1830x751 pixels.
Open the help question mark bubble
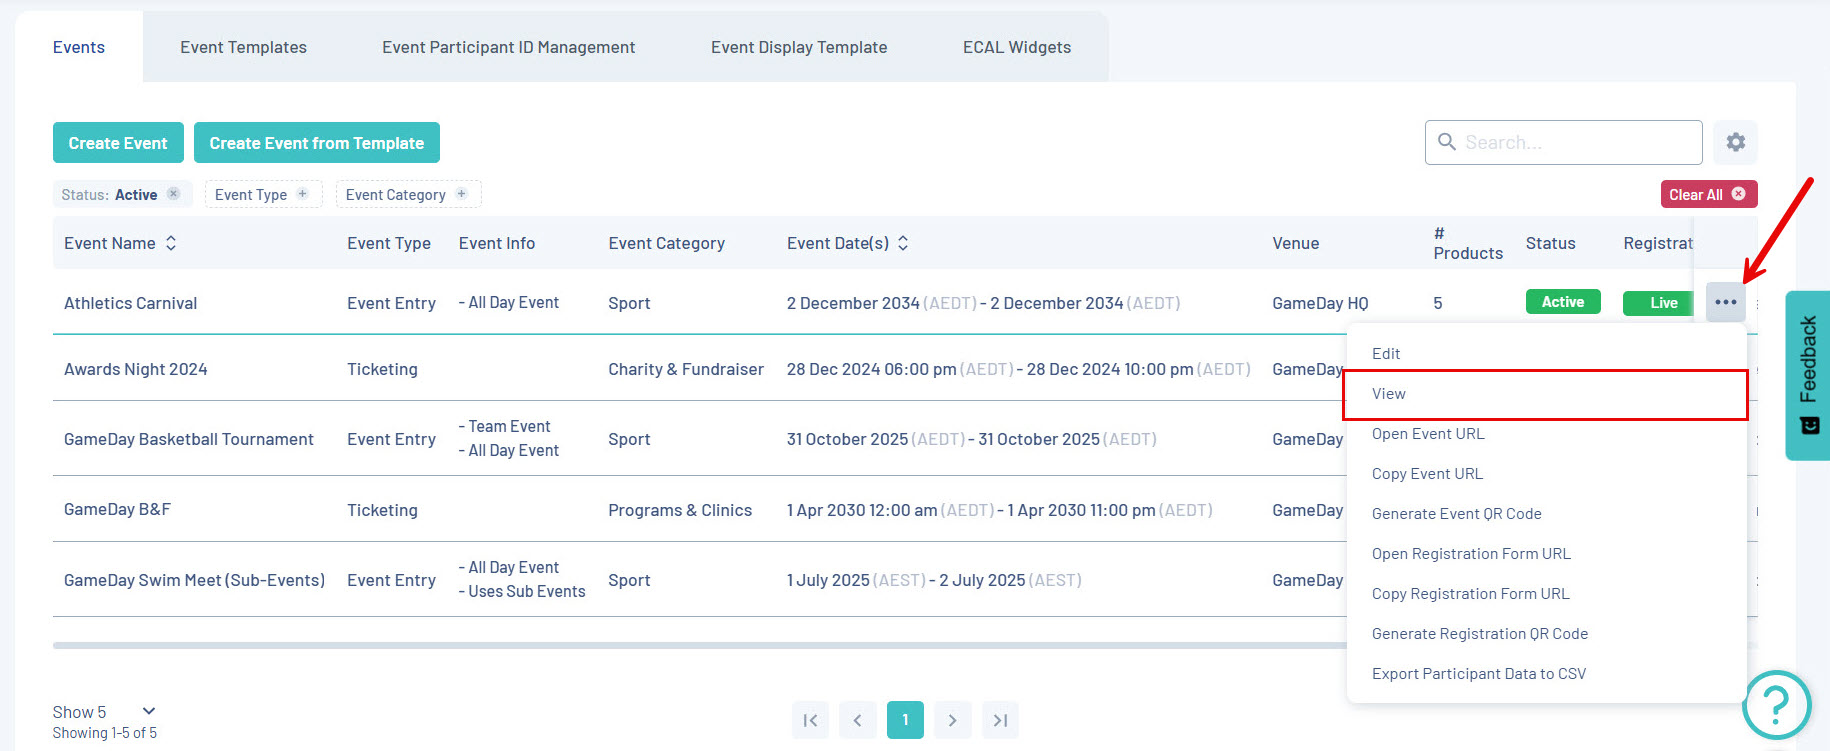click(x=1776, y=705)
